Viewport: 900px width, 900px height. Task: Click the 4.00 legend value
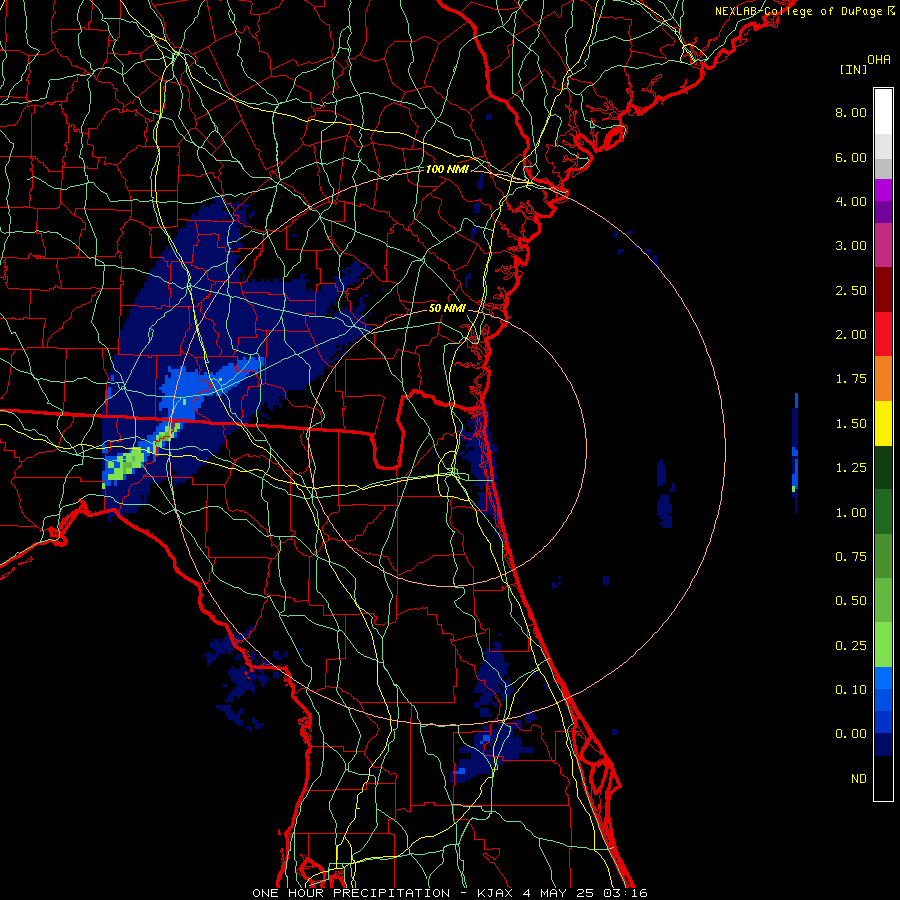[x=851, y=201]
